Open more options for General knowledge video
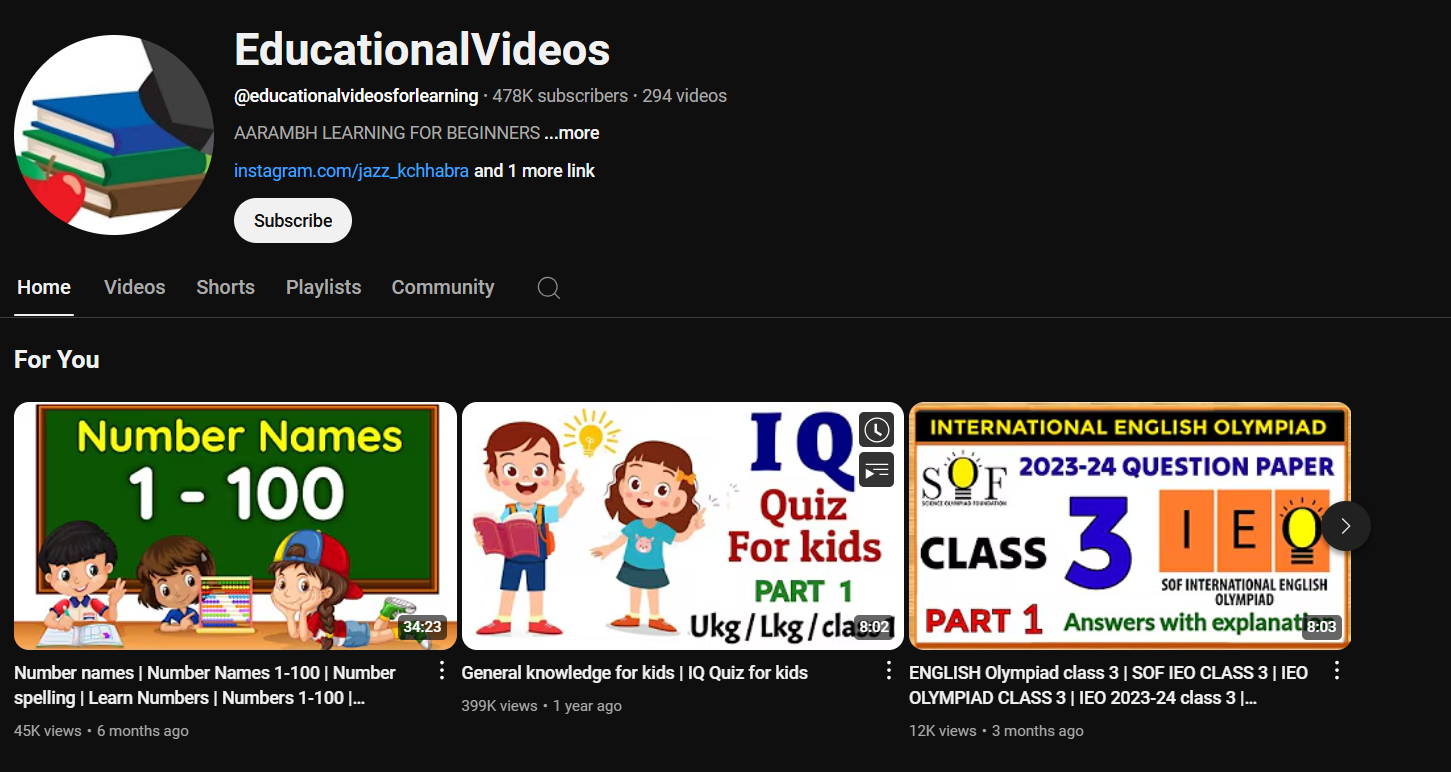This screenshot has width=1451, height=772. (x=888, y=671)
